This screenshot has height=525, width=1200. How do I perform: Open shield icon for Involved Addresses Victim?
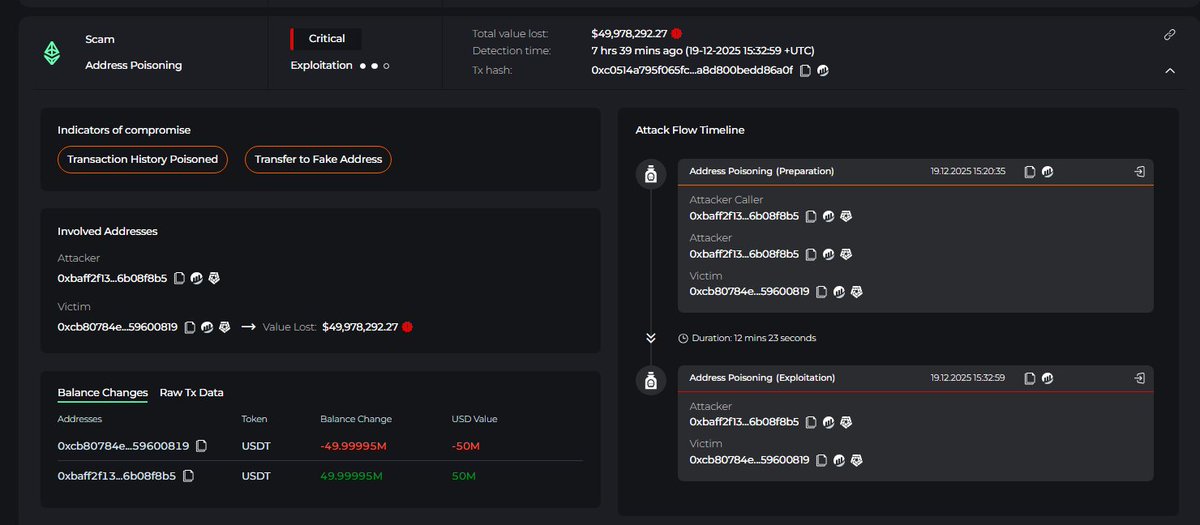coord(224,327)
